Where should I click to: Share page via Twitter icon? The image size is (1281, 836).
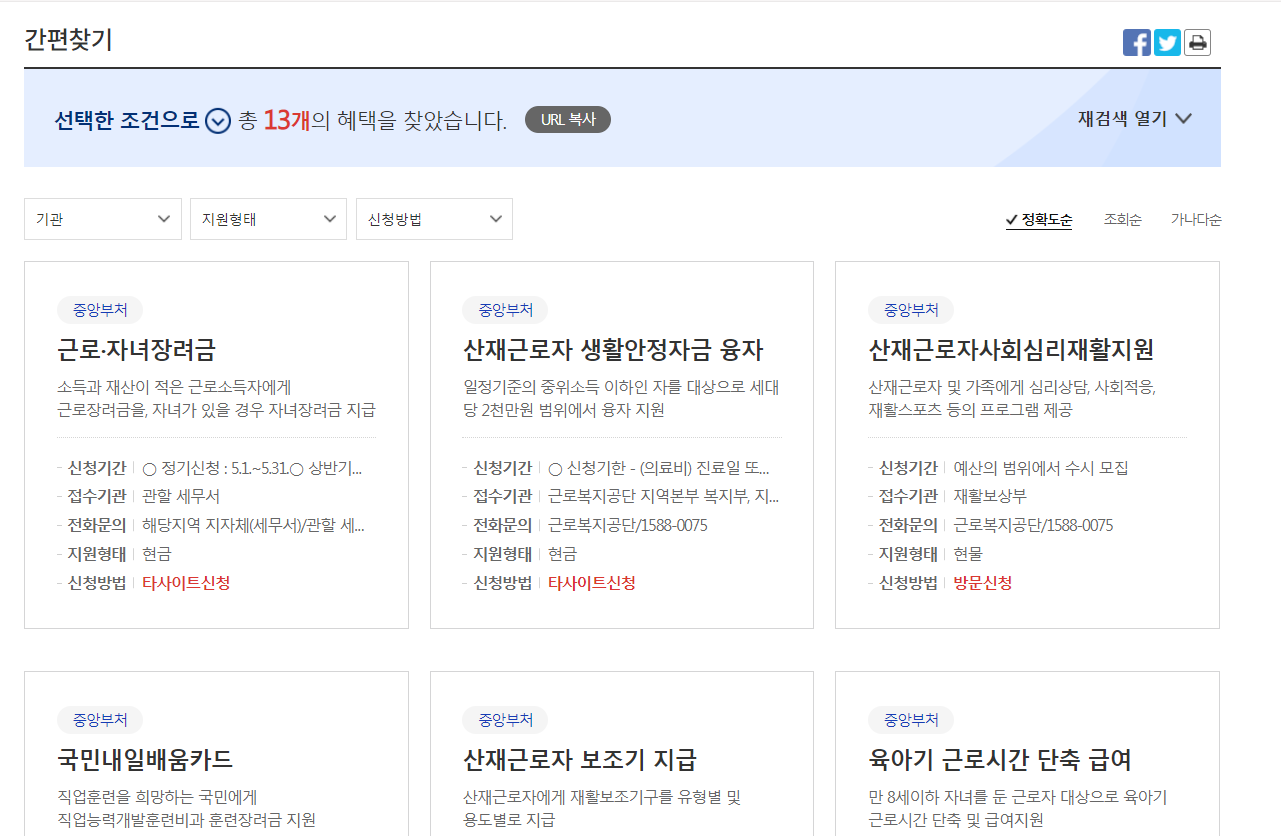1167,42
